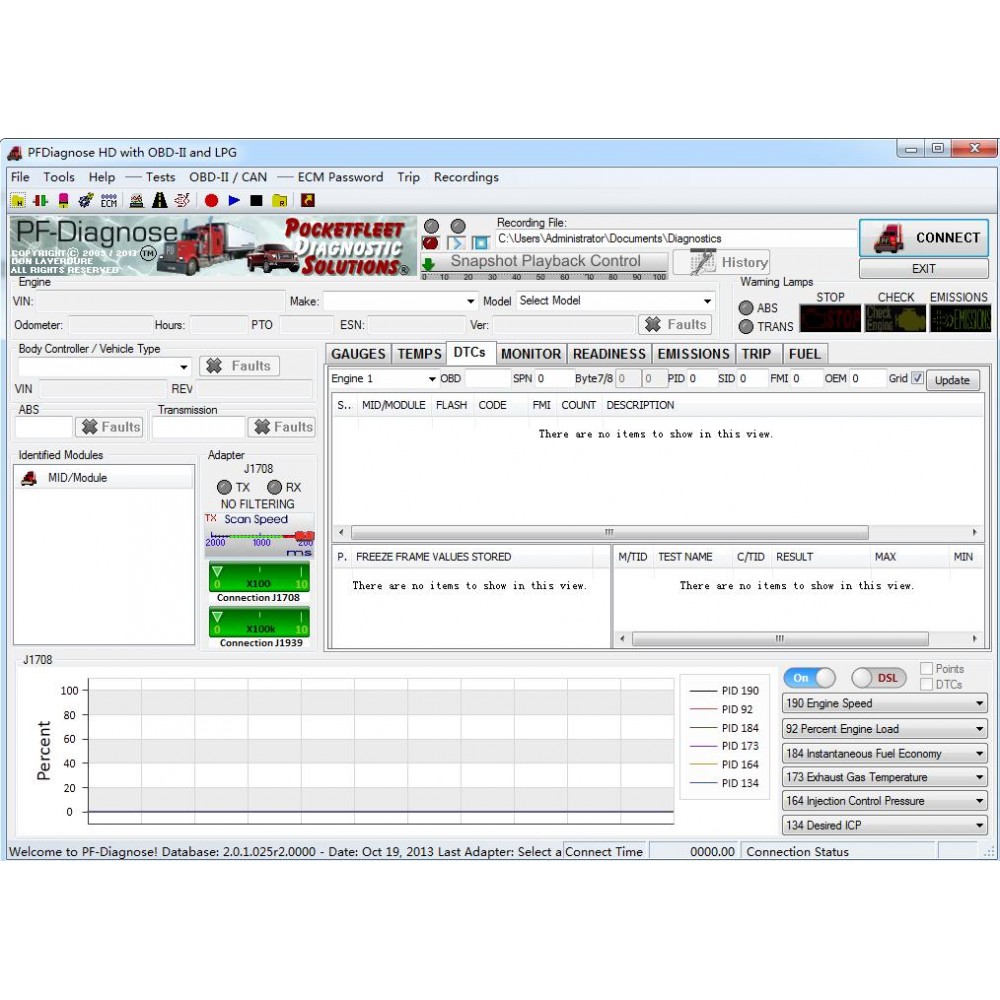Click the red truck MID/Module header icon

click(x=29, y=478)
